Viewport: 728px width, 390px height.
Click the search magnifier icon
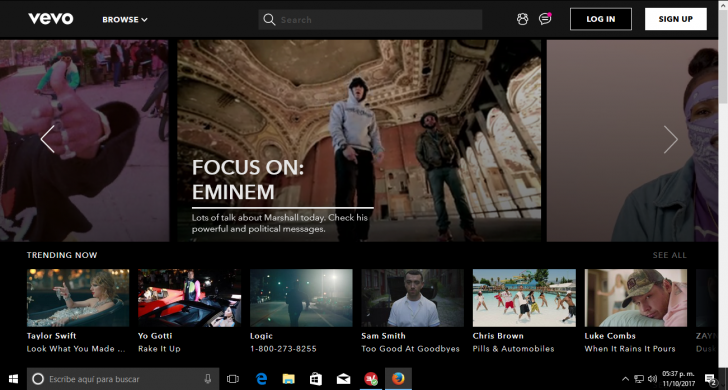tap(269, 20)
